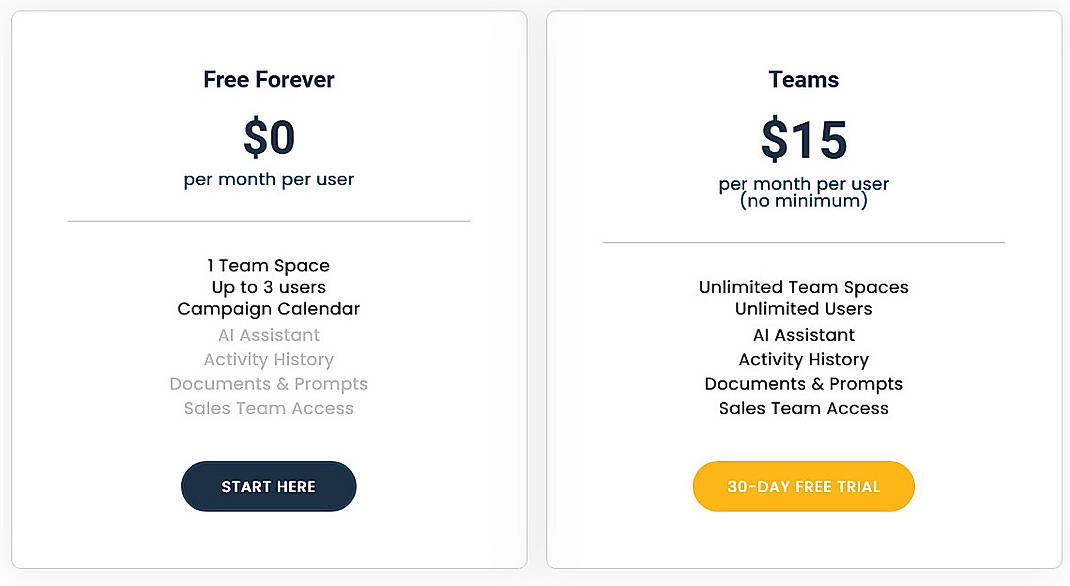
Task: Click Documents & Prompts in Teams list
Action: (803, 383)
